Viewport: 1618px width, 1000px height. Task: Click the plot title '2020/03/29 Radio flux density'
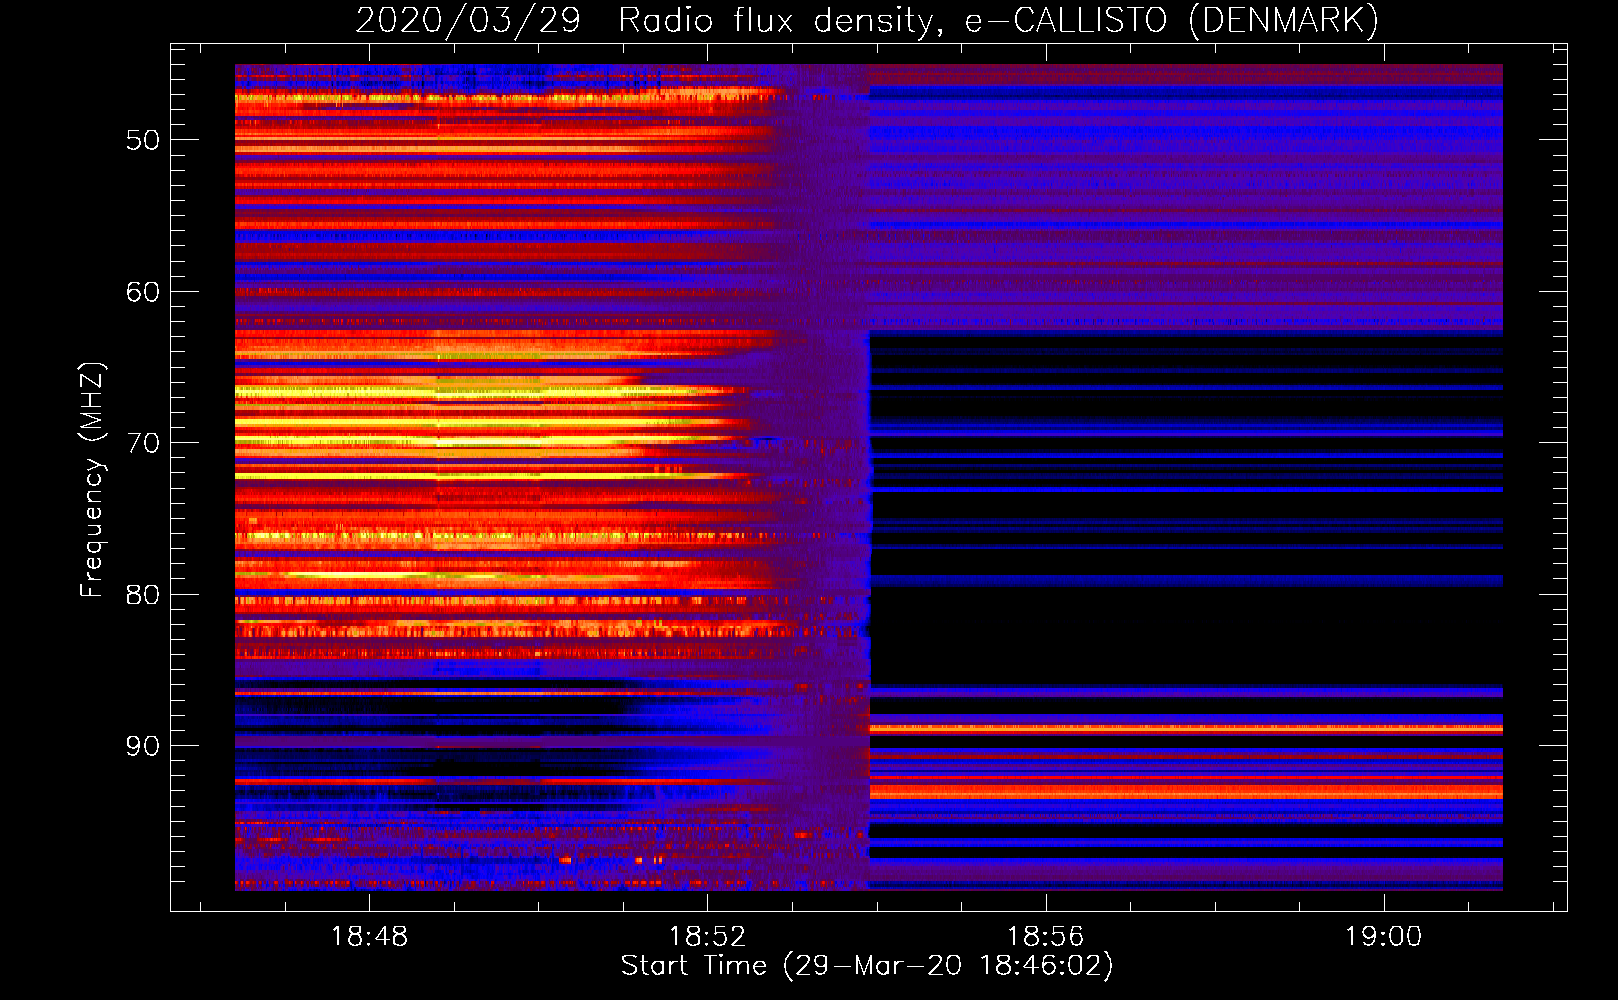[867, 21]
